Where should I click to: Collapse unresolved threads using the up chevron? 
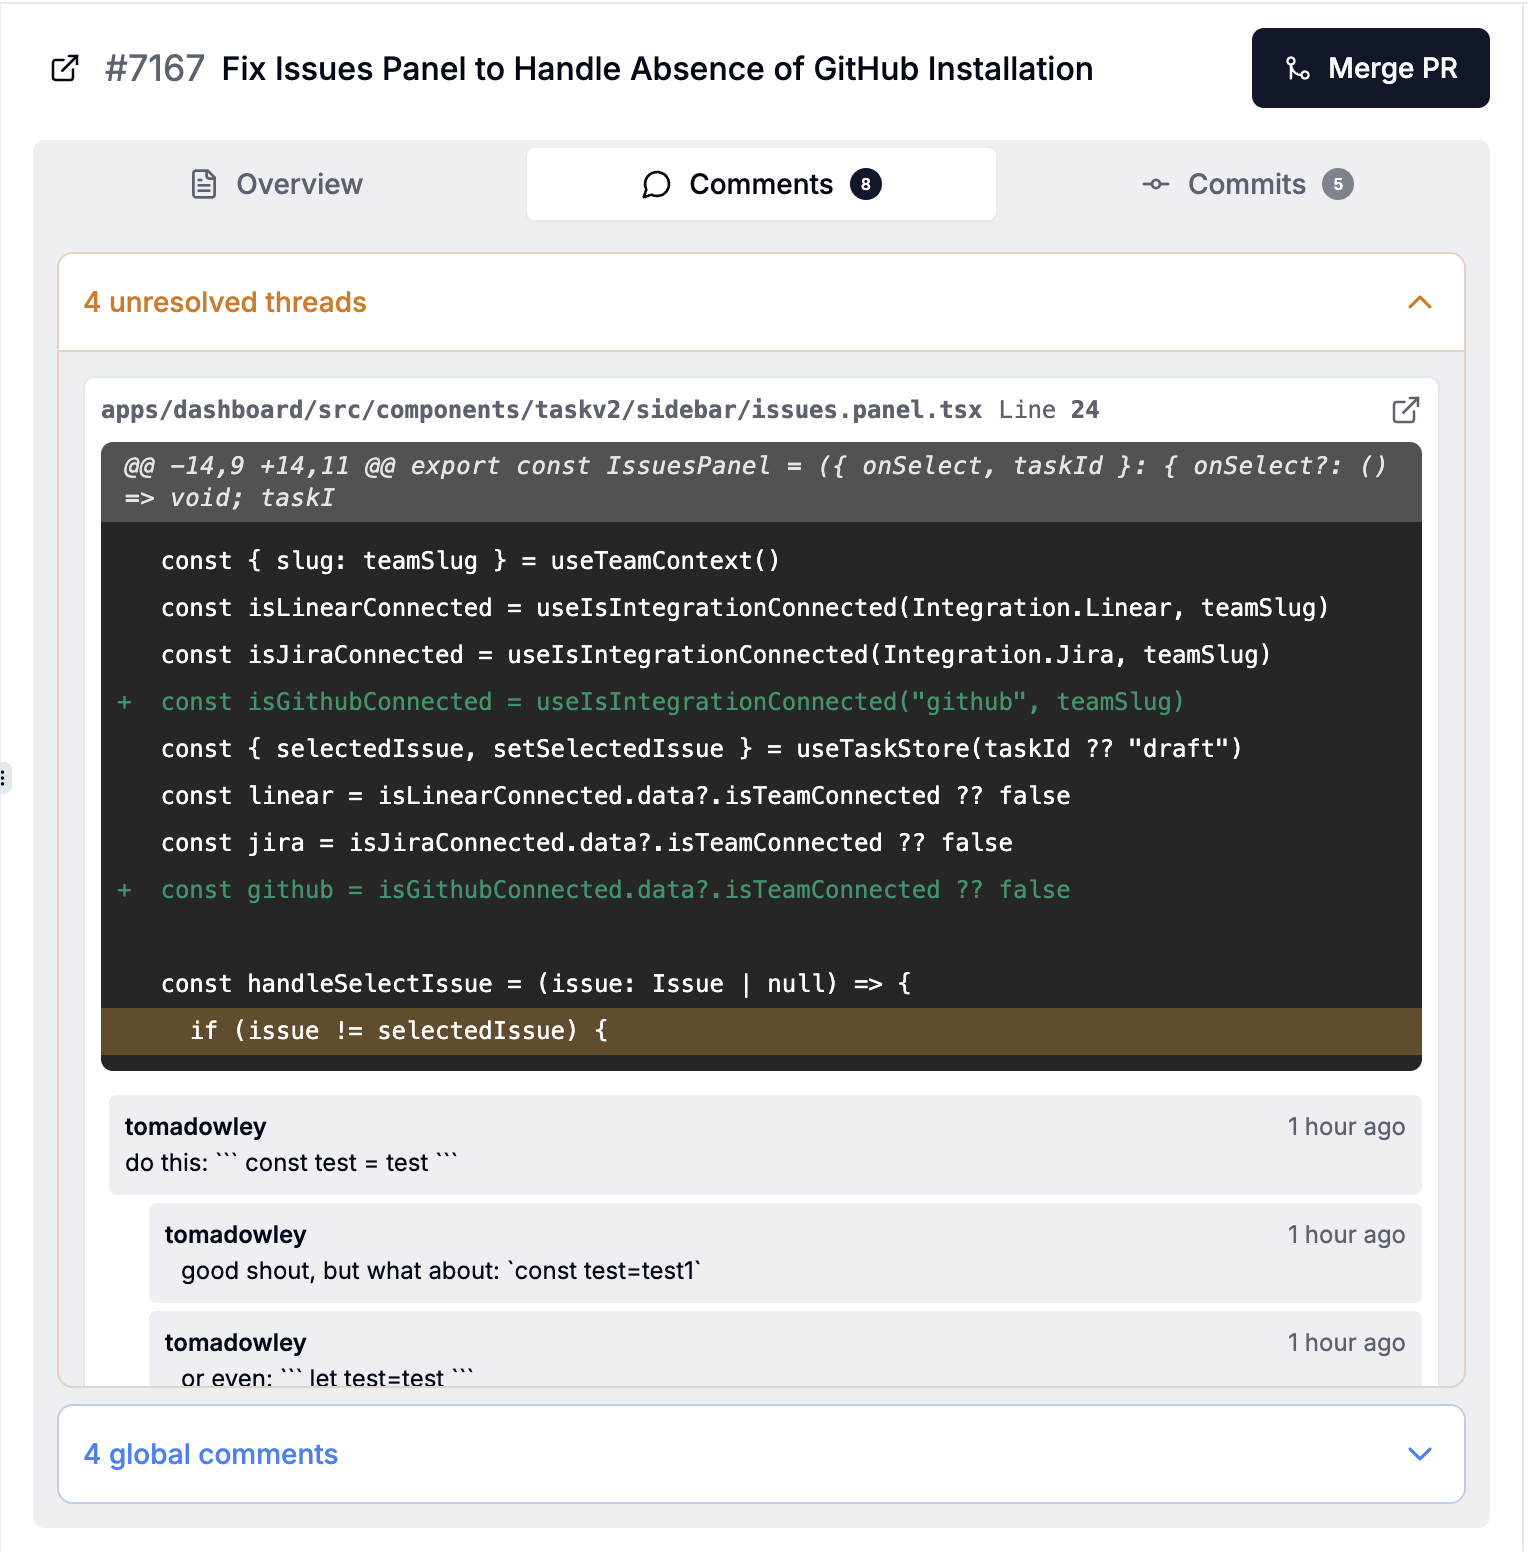[1419, 302]
